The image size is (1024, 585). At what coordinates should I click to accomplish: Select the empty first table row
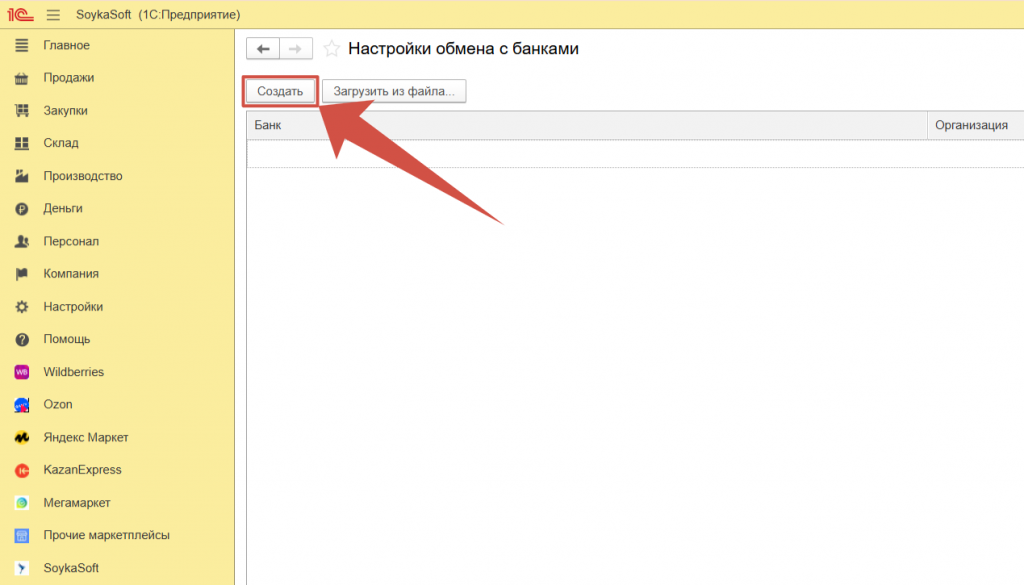click(x=586, y=153)
